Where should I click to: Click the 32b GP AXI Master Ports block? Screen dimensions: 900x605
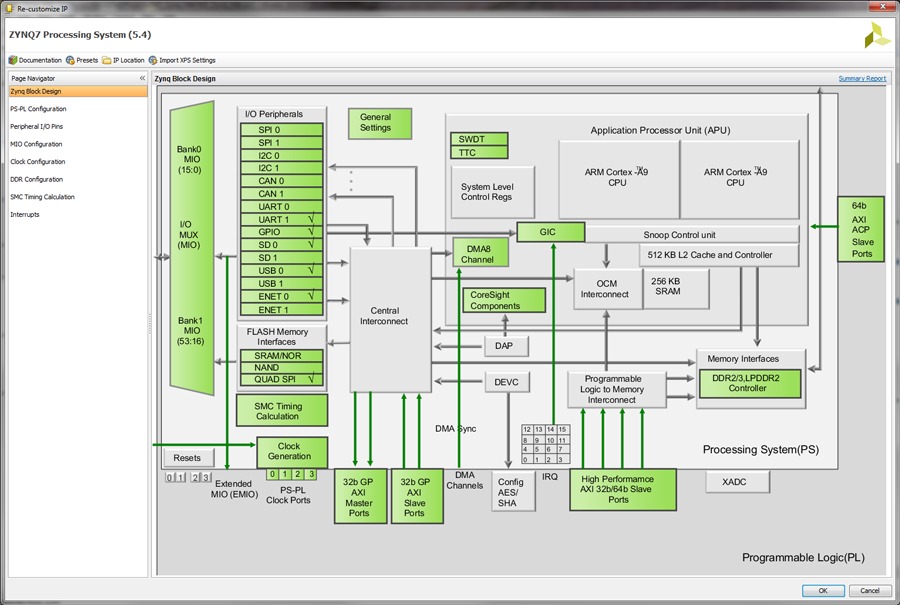360,497
